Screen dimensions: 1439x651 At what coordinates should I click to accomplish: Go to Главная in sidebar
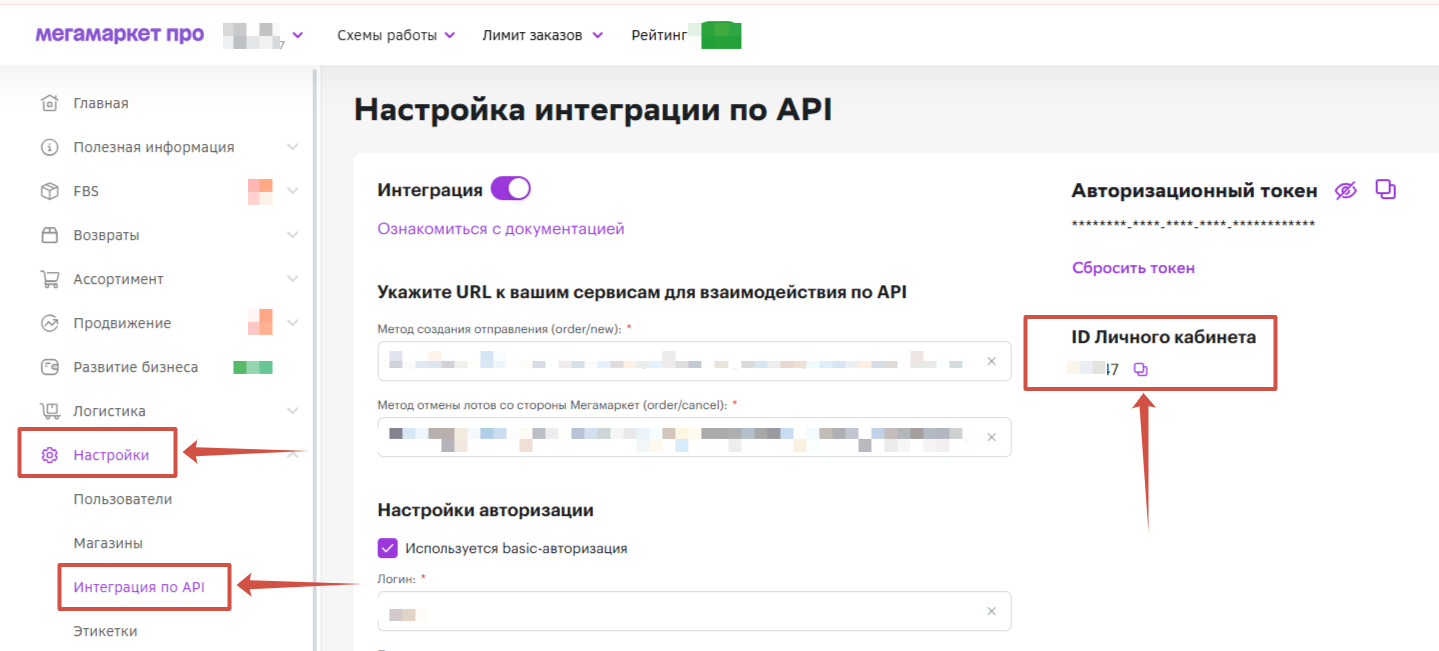(100, 103)
